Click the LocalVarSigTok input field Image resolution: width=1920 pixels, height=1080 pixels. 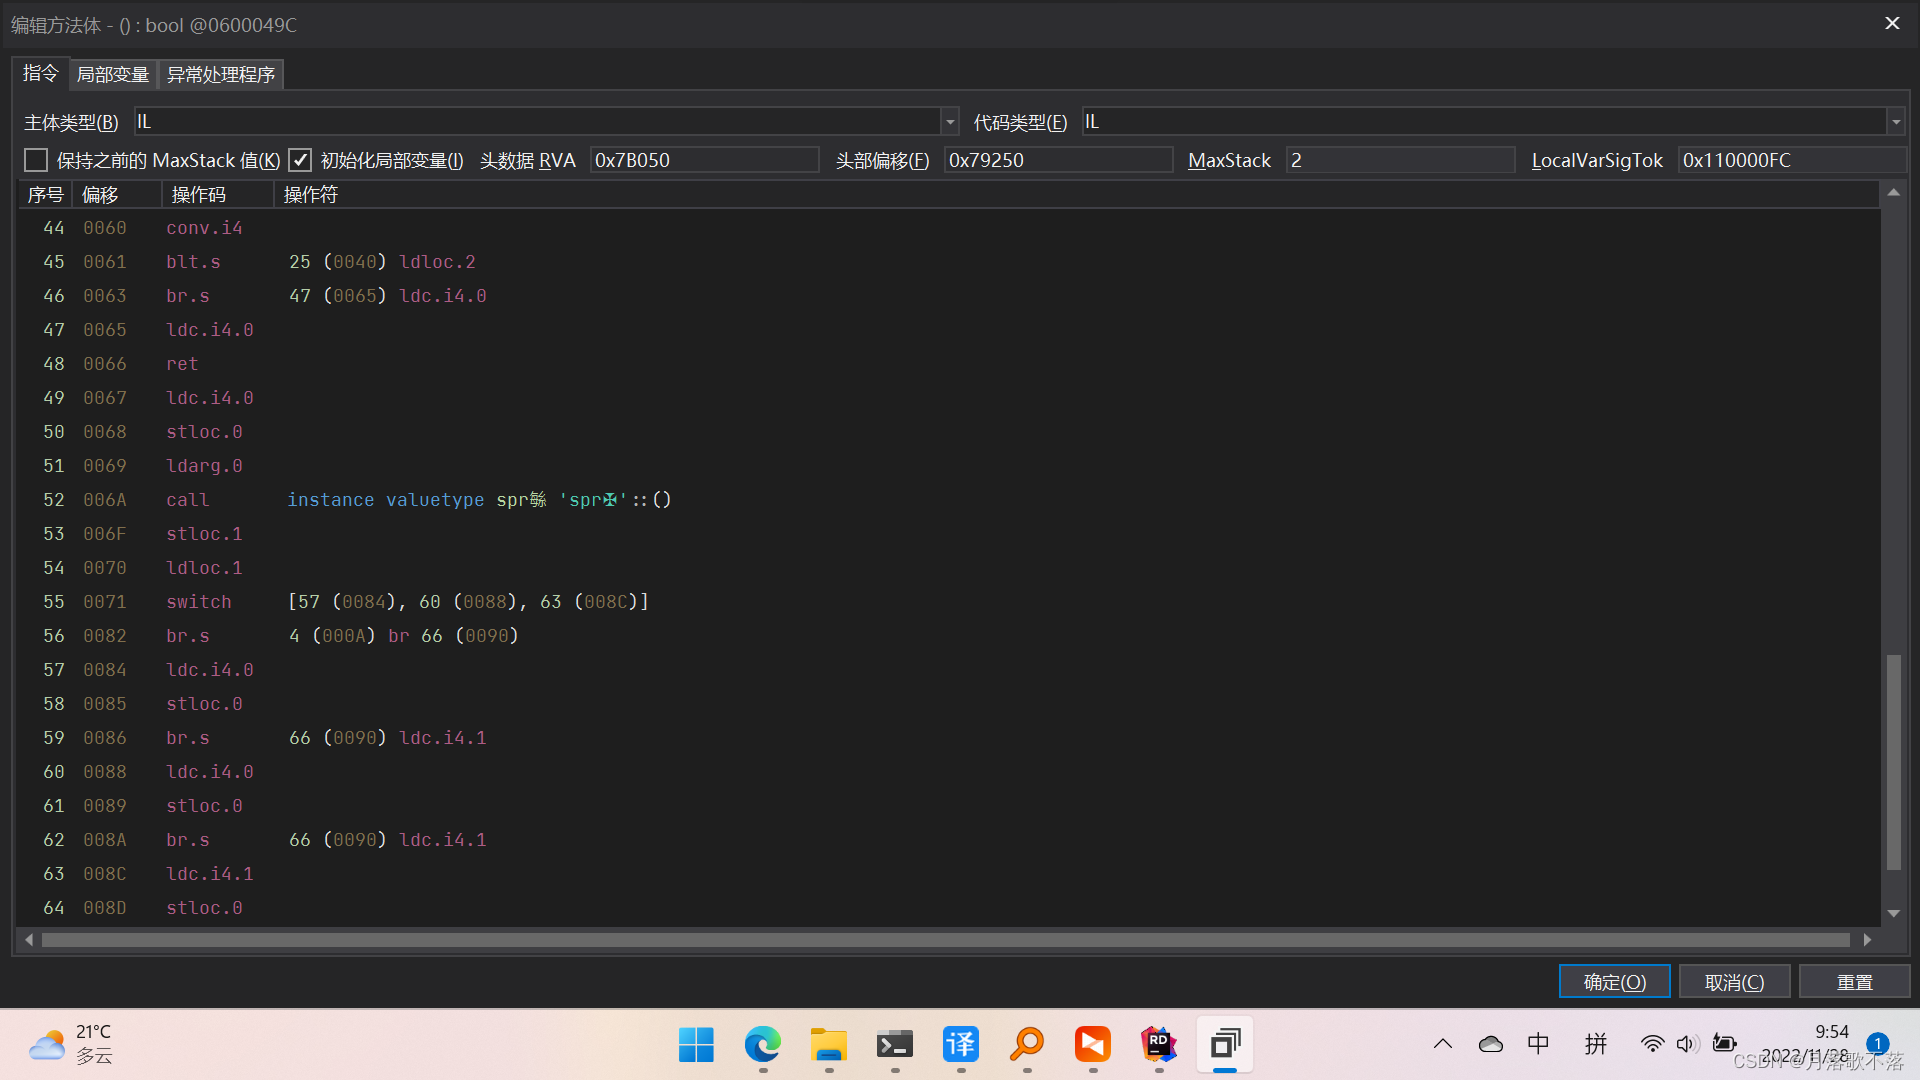tap(1792, 160)
